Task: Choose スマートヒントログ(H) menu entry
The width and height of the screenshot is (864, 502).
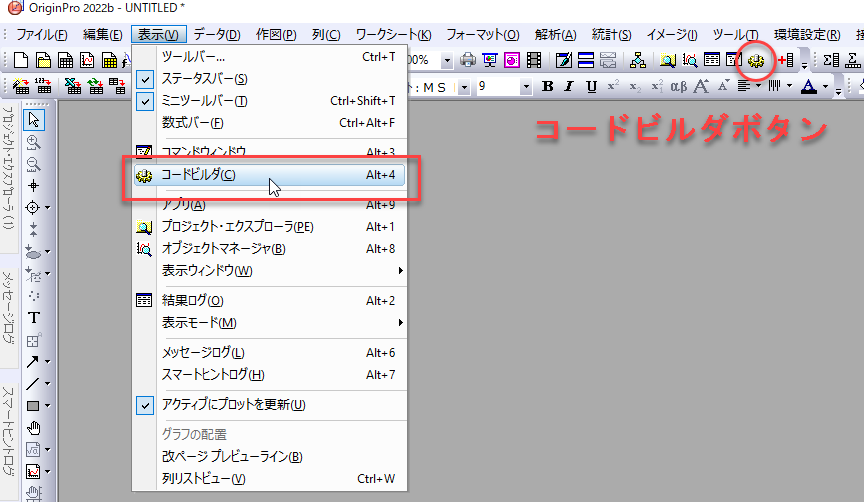Action: click(x=270, y=375)
